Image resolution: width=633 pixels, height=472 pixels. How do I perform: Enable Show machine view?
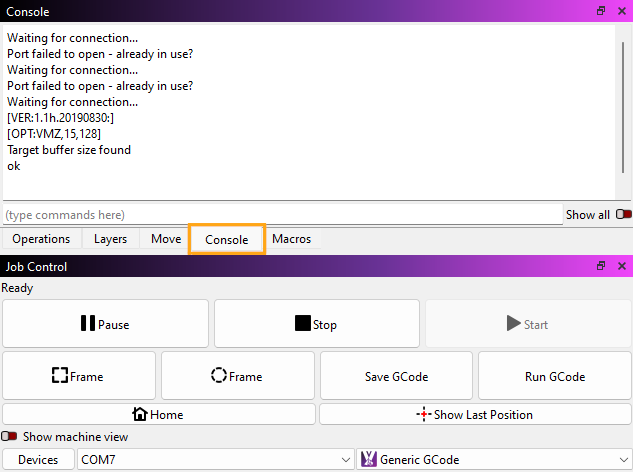[10, 437]
